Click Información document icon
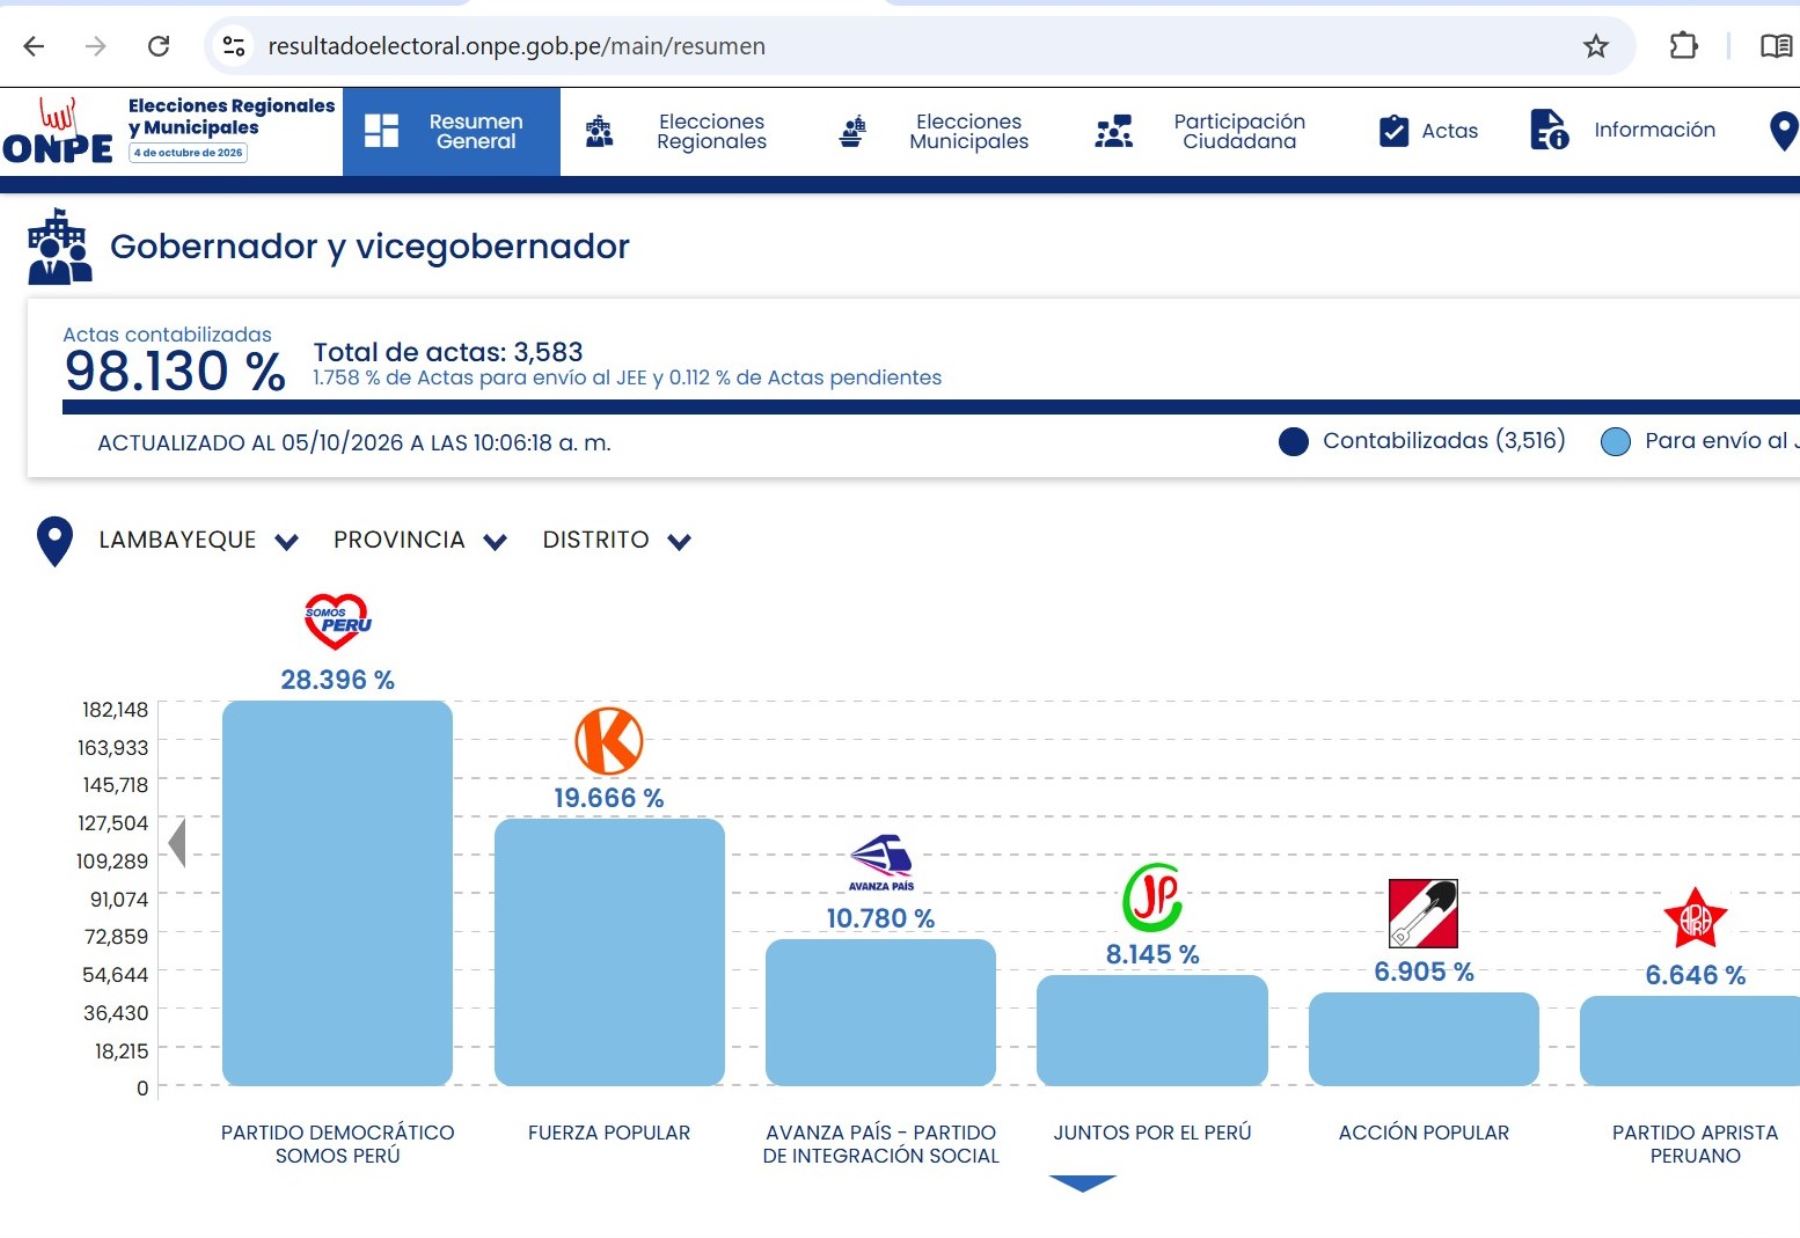 pyautogui.click(x=1549, y=130)
